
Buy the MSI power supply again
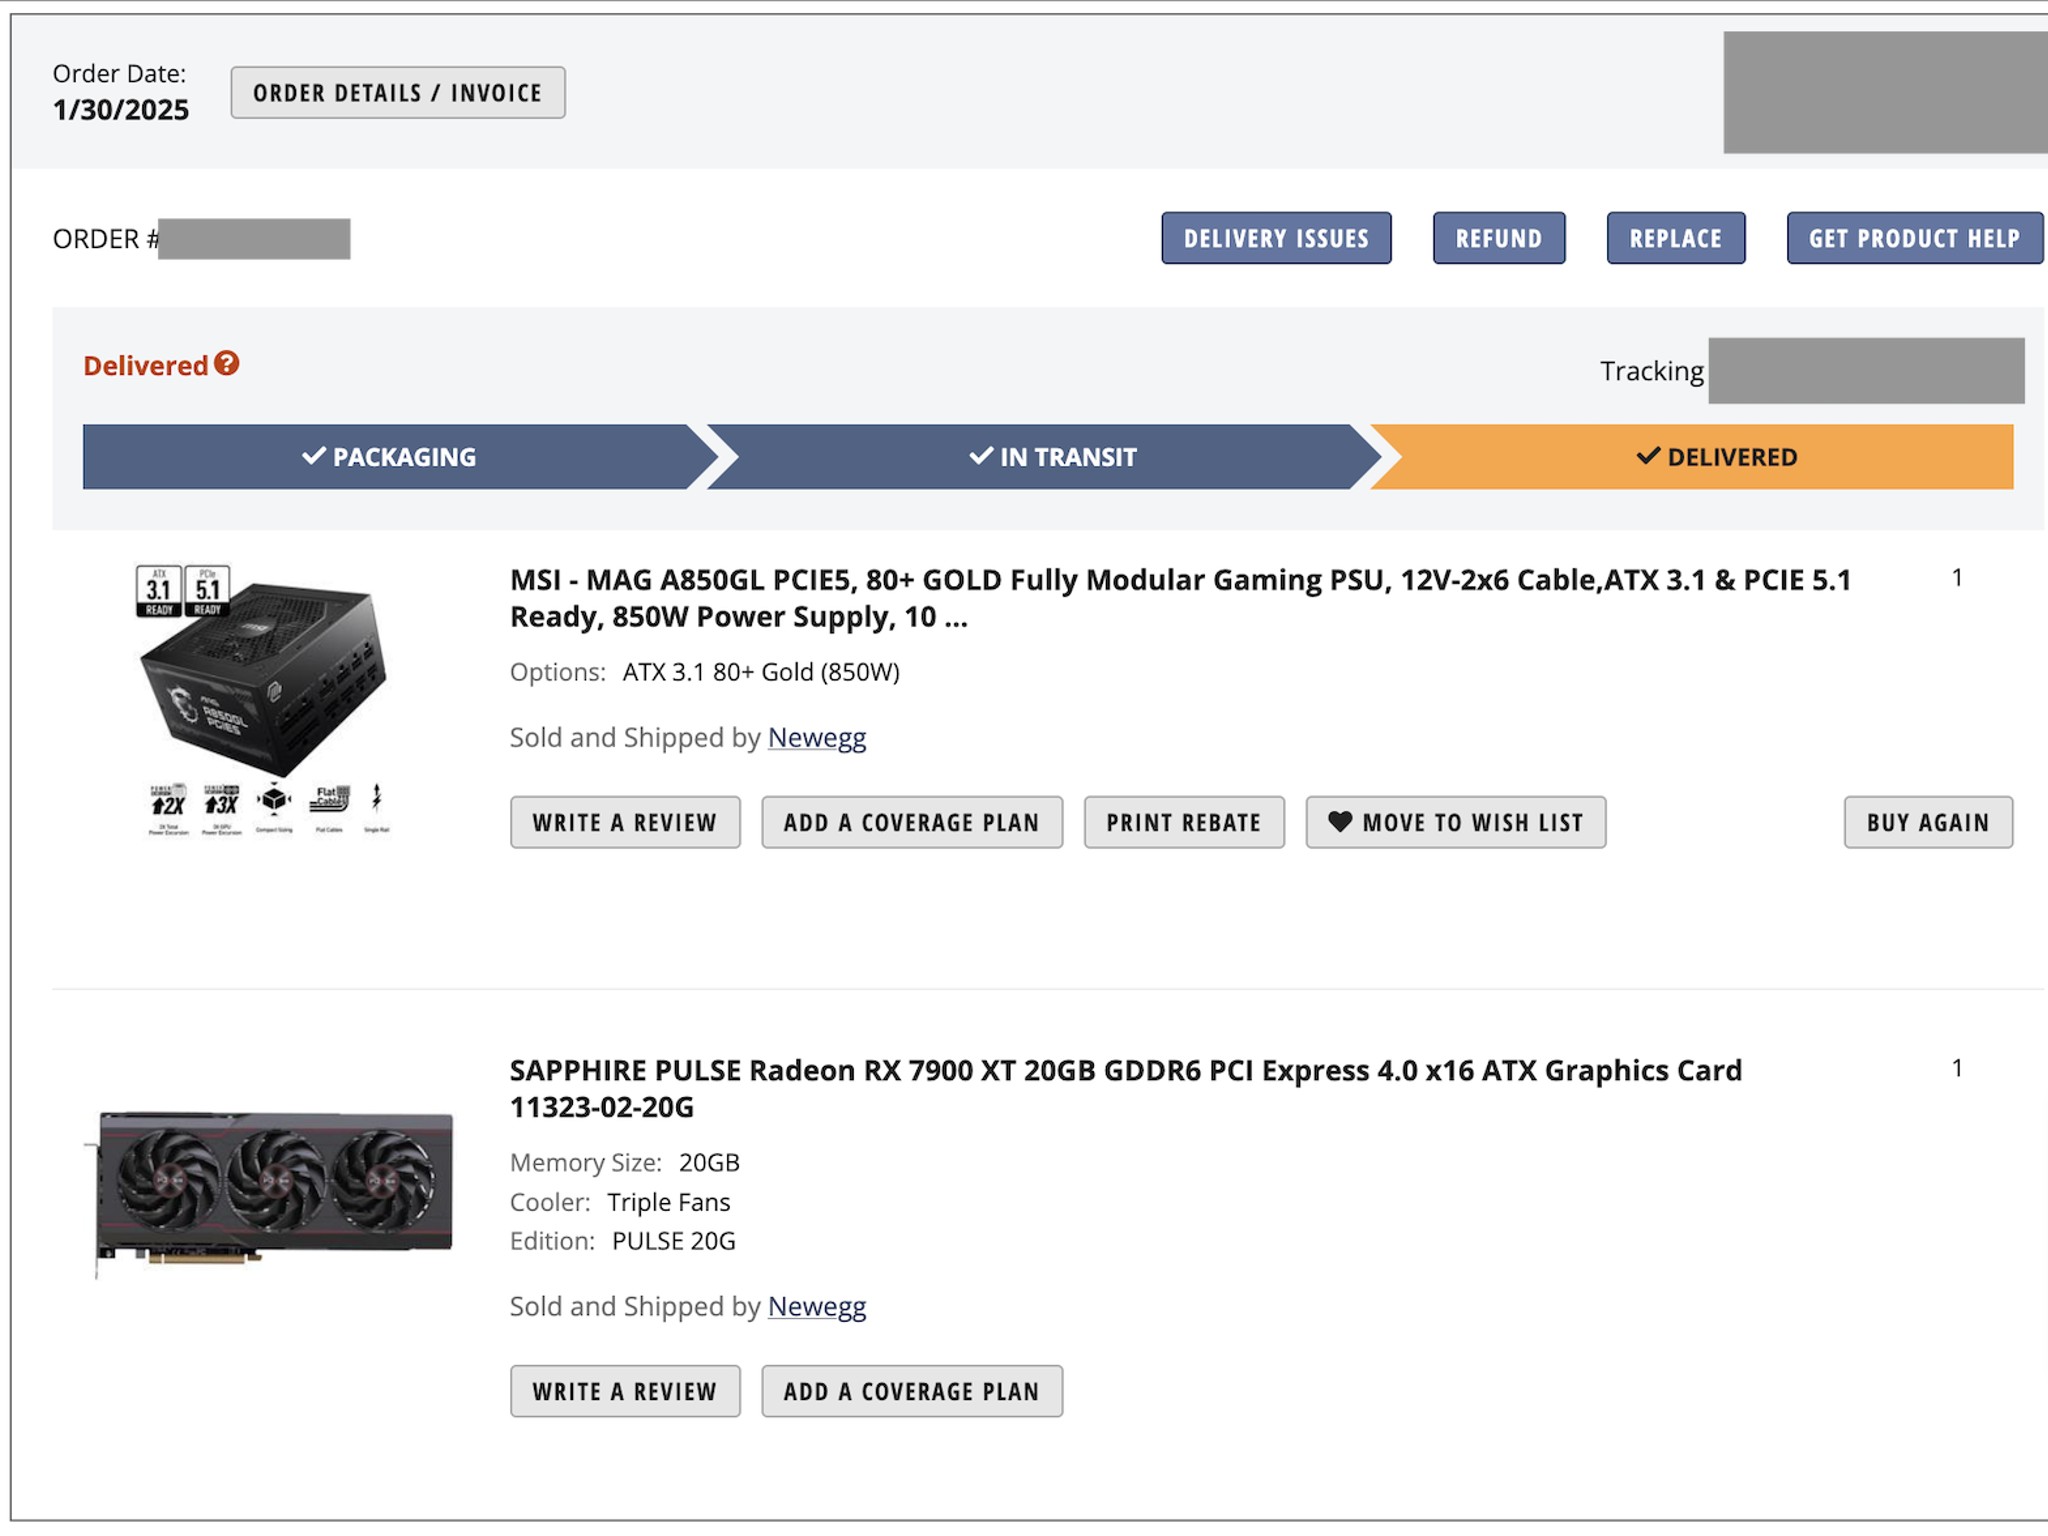pos(1926,822)
